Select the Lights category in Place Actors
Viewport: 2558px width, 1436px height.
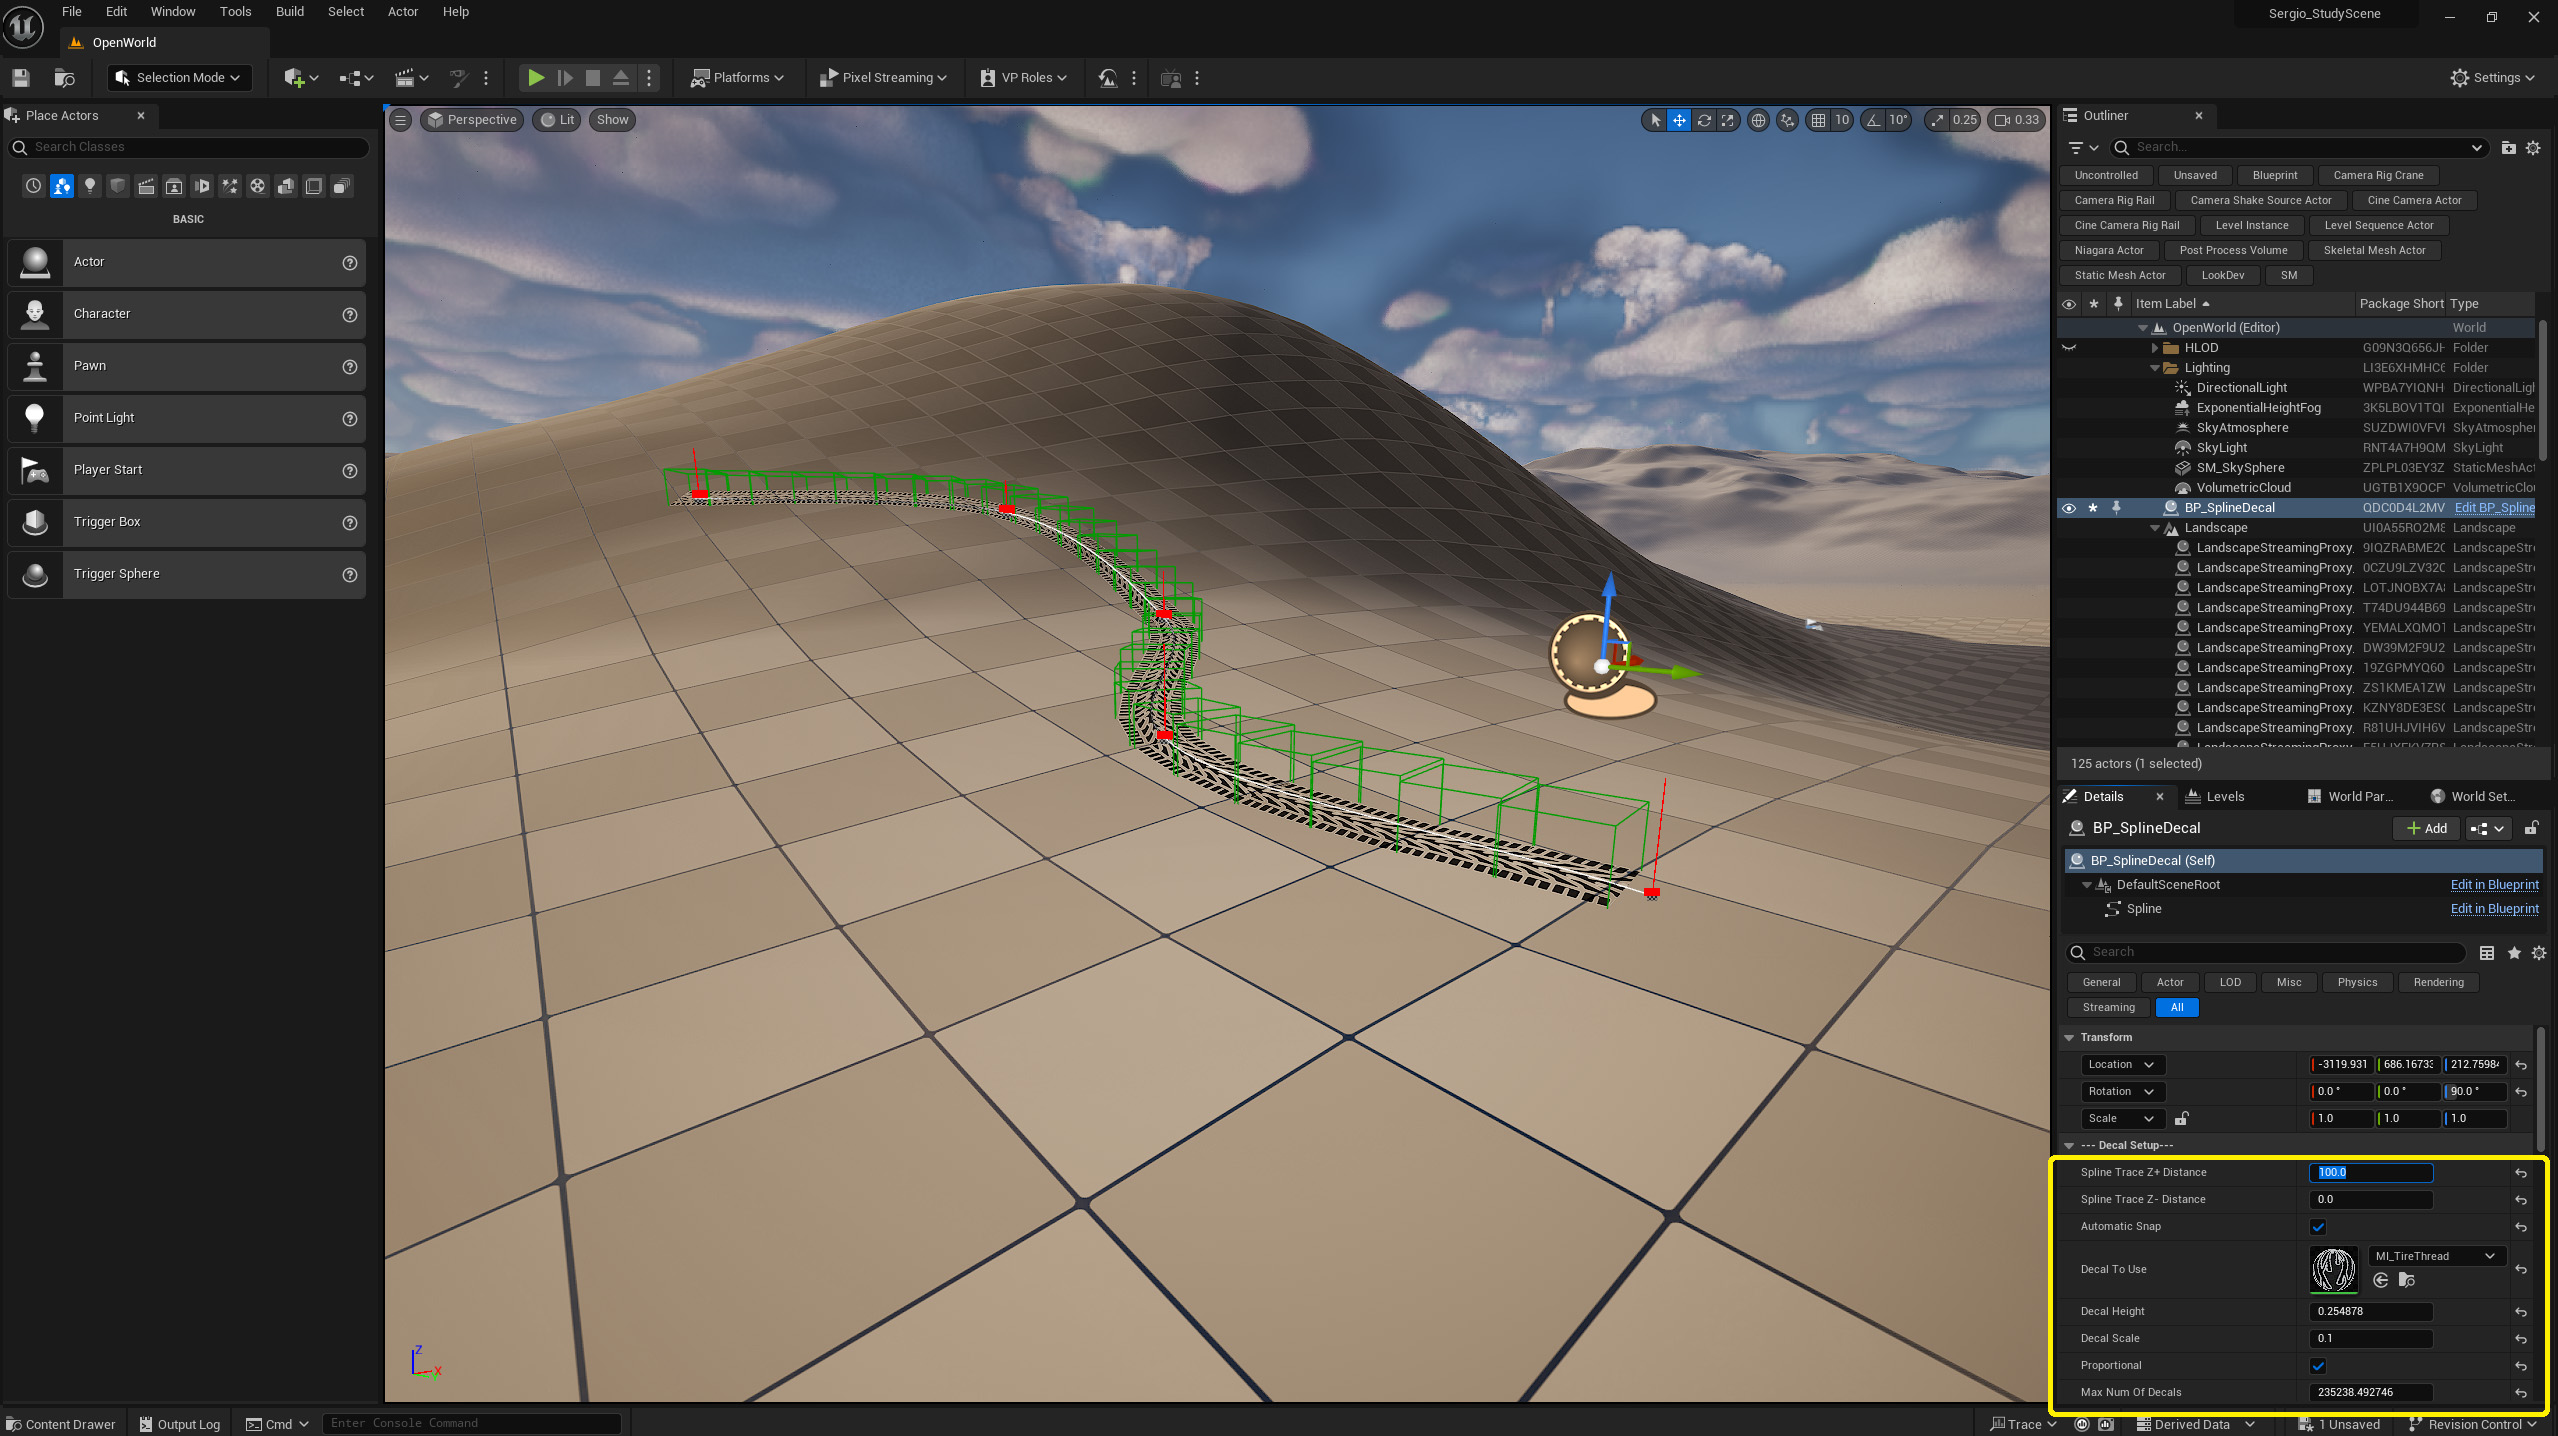point(90,186)
